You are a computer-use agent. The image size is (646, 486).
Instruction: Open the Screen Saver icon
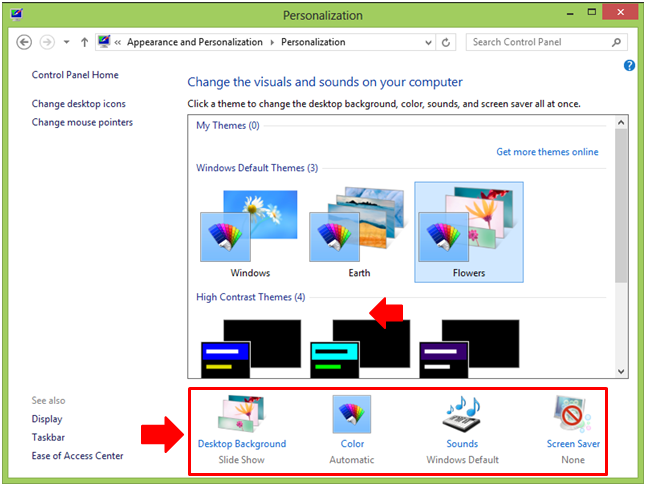click(573, 415)
